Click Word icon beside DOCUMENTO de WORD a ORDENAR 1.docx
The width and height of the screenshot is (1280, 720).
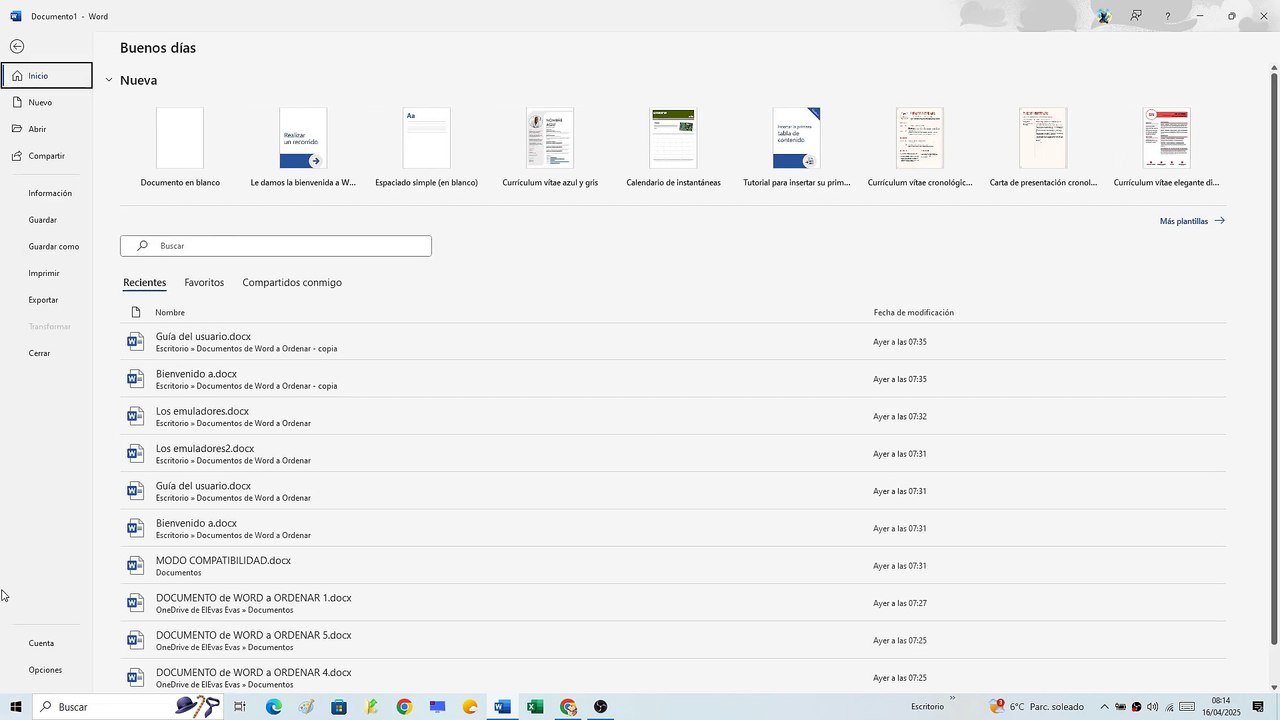point(136,603)
